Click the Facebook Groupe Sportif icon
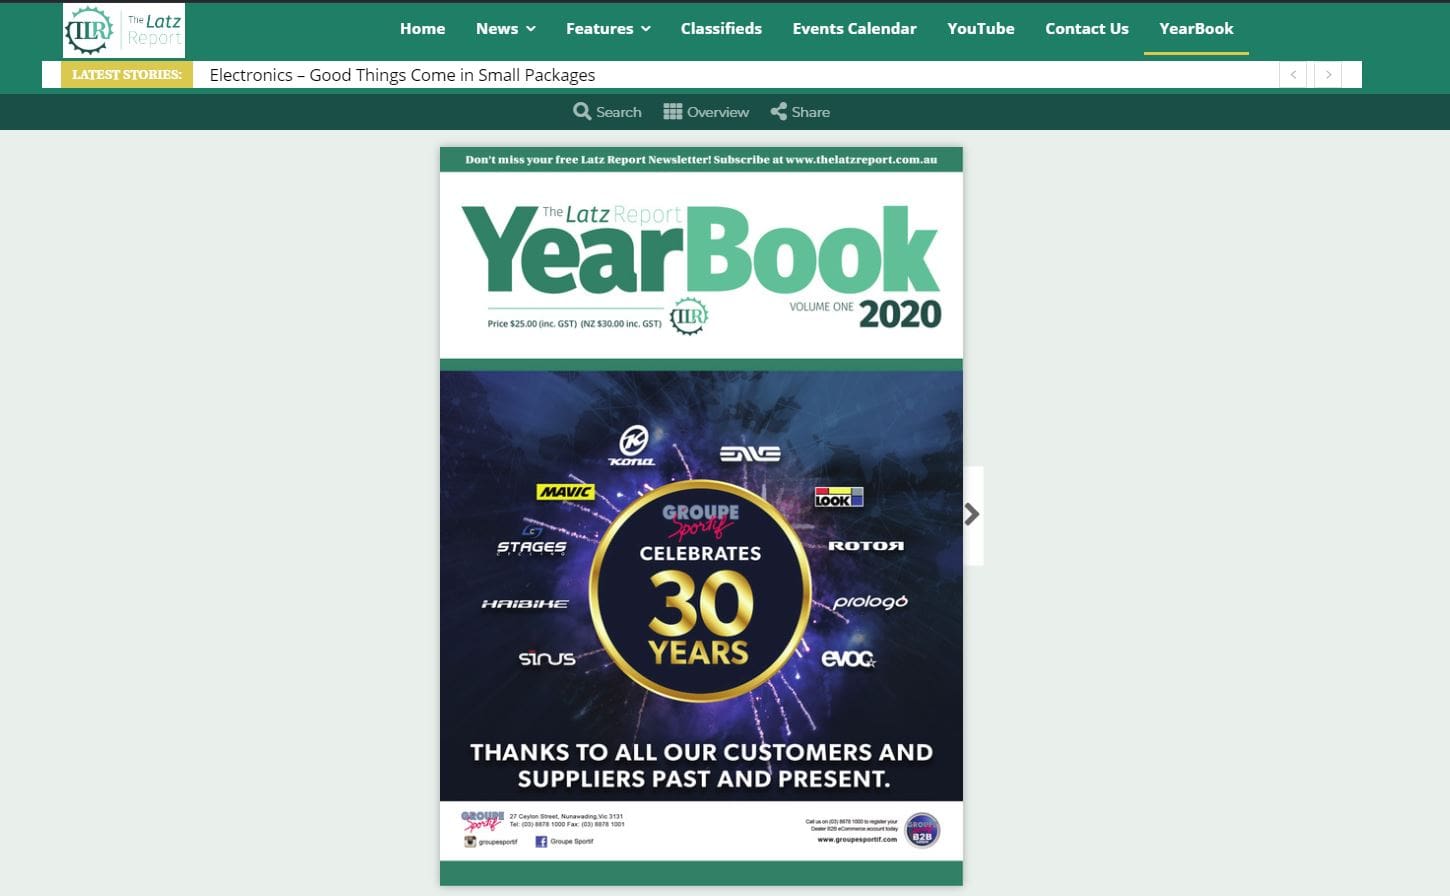 coord(541,842)
